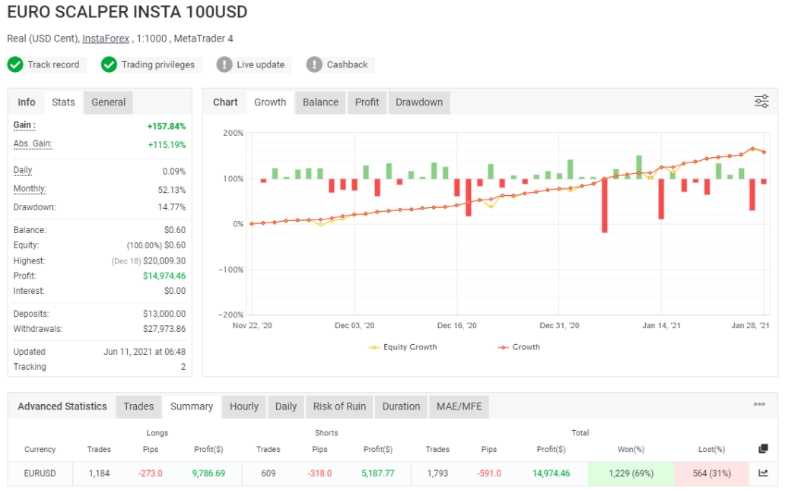
Task: Click the $14,974.46 profit value in Info
Action: click(164, 276)
